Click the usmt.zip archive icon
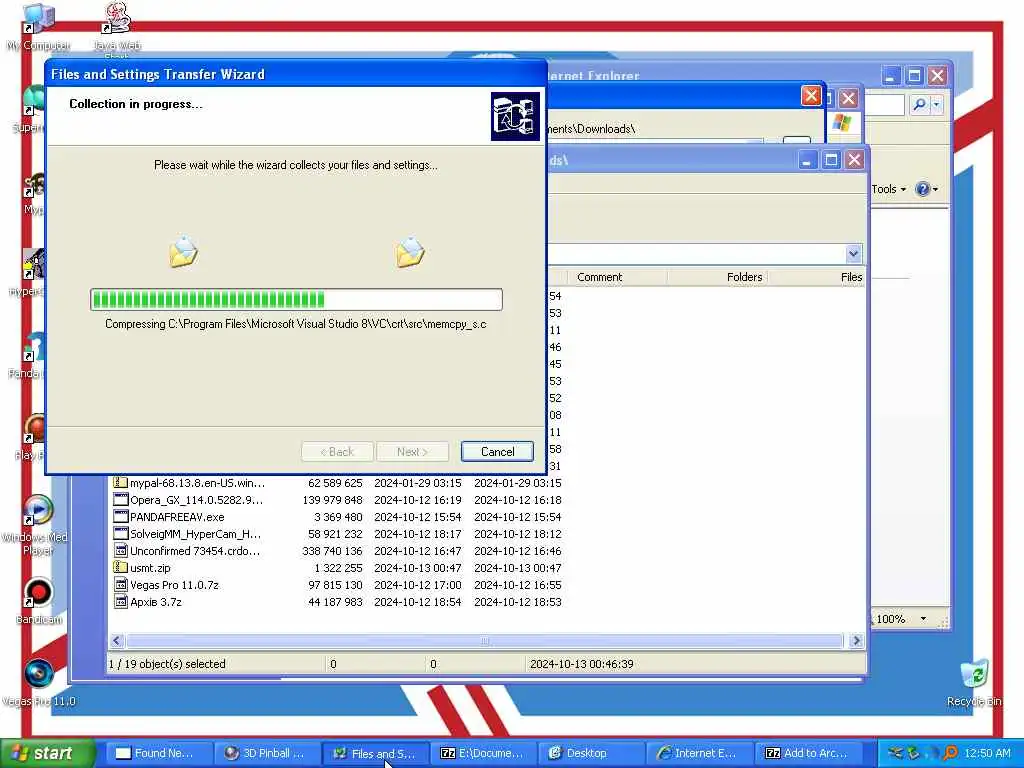 pos(120,568)
